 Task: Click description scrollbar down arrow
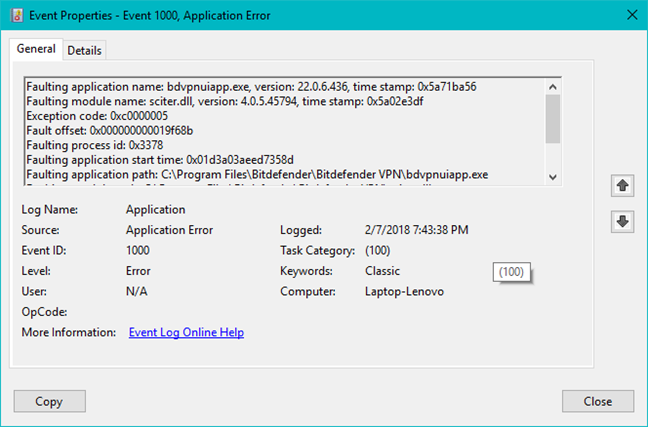[553, 177]
